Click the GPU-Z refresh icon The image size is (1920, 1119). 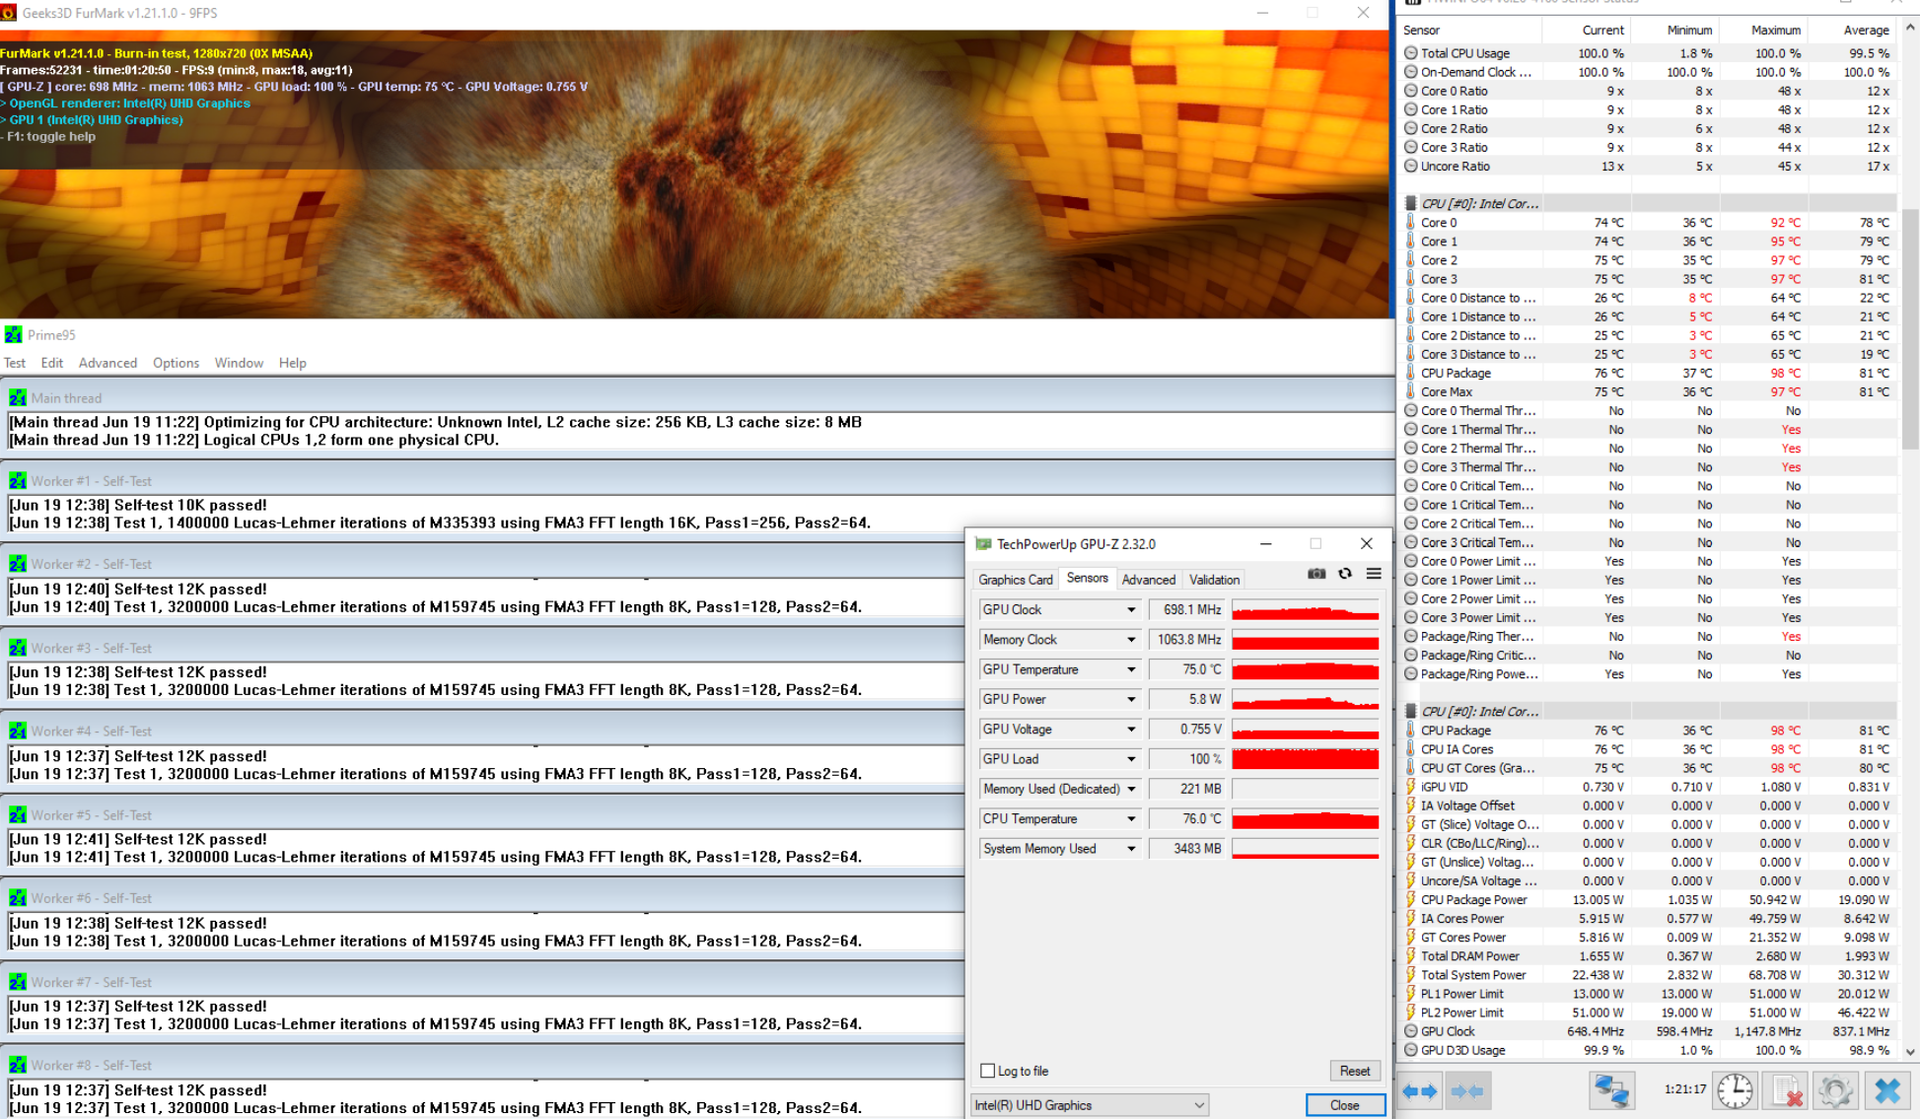coord(1345,574)
